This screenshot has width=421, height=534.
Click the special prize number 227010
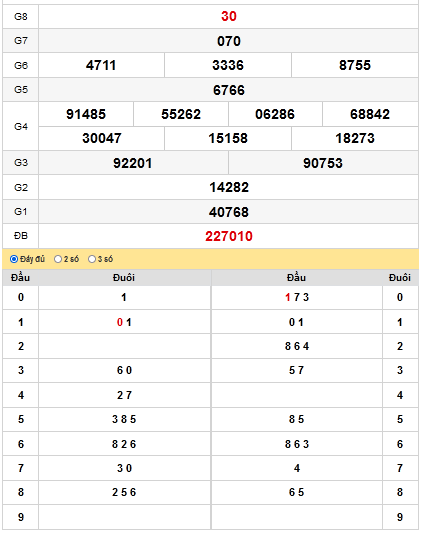(x=229, y=236)
